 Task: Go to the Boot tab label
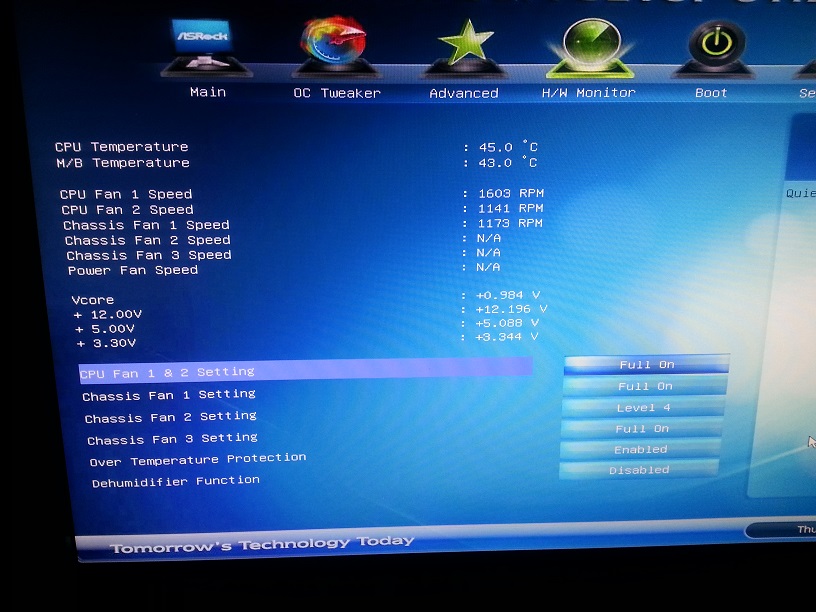[x=712, y=92]
